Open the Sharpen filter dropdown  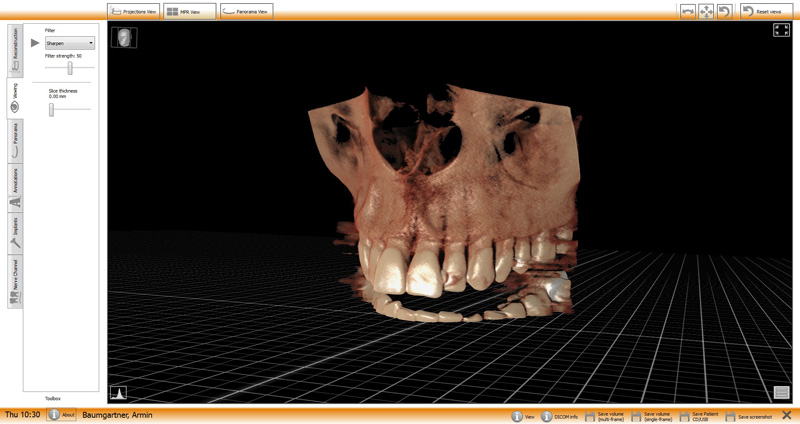[x=70, y=43]
